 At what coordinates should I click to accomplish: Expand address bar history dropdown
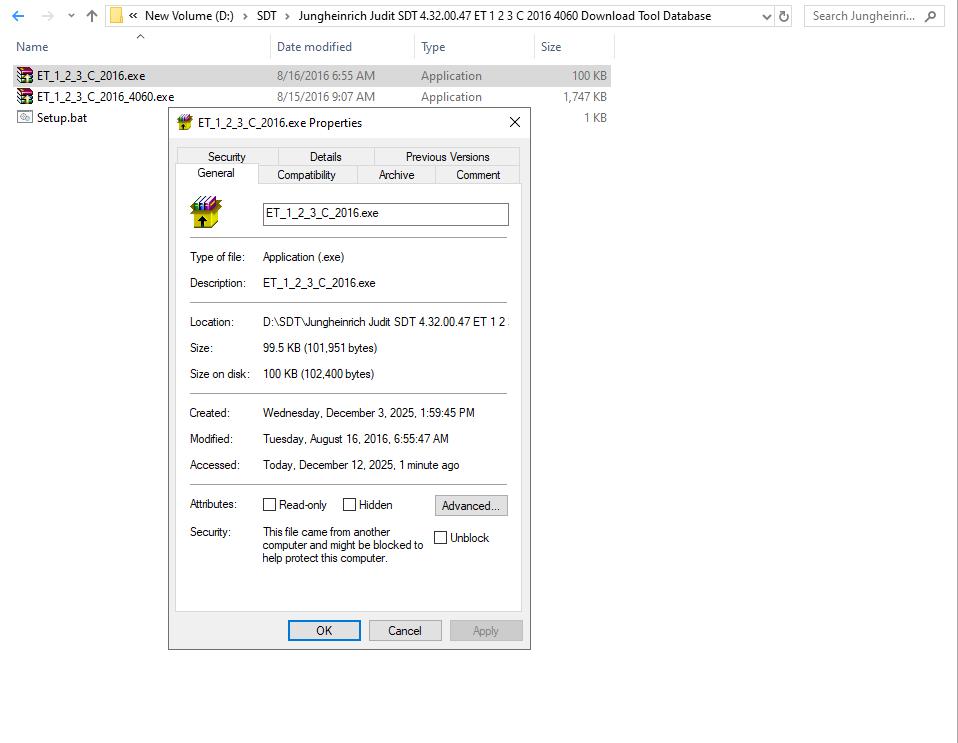click(x=767, y=16)
